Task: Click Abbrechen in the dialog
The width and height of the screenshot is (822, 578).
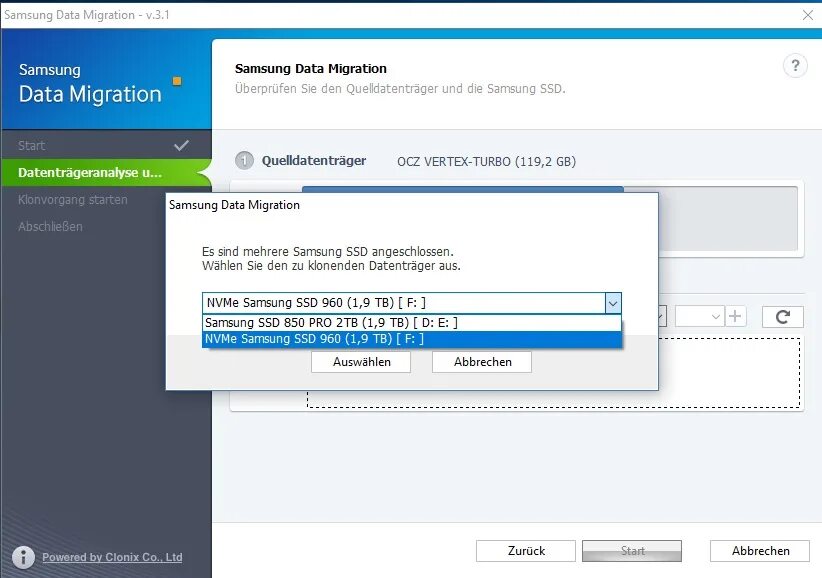Action: click(x=482, y=362)
